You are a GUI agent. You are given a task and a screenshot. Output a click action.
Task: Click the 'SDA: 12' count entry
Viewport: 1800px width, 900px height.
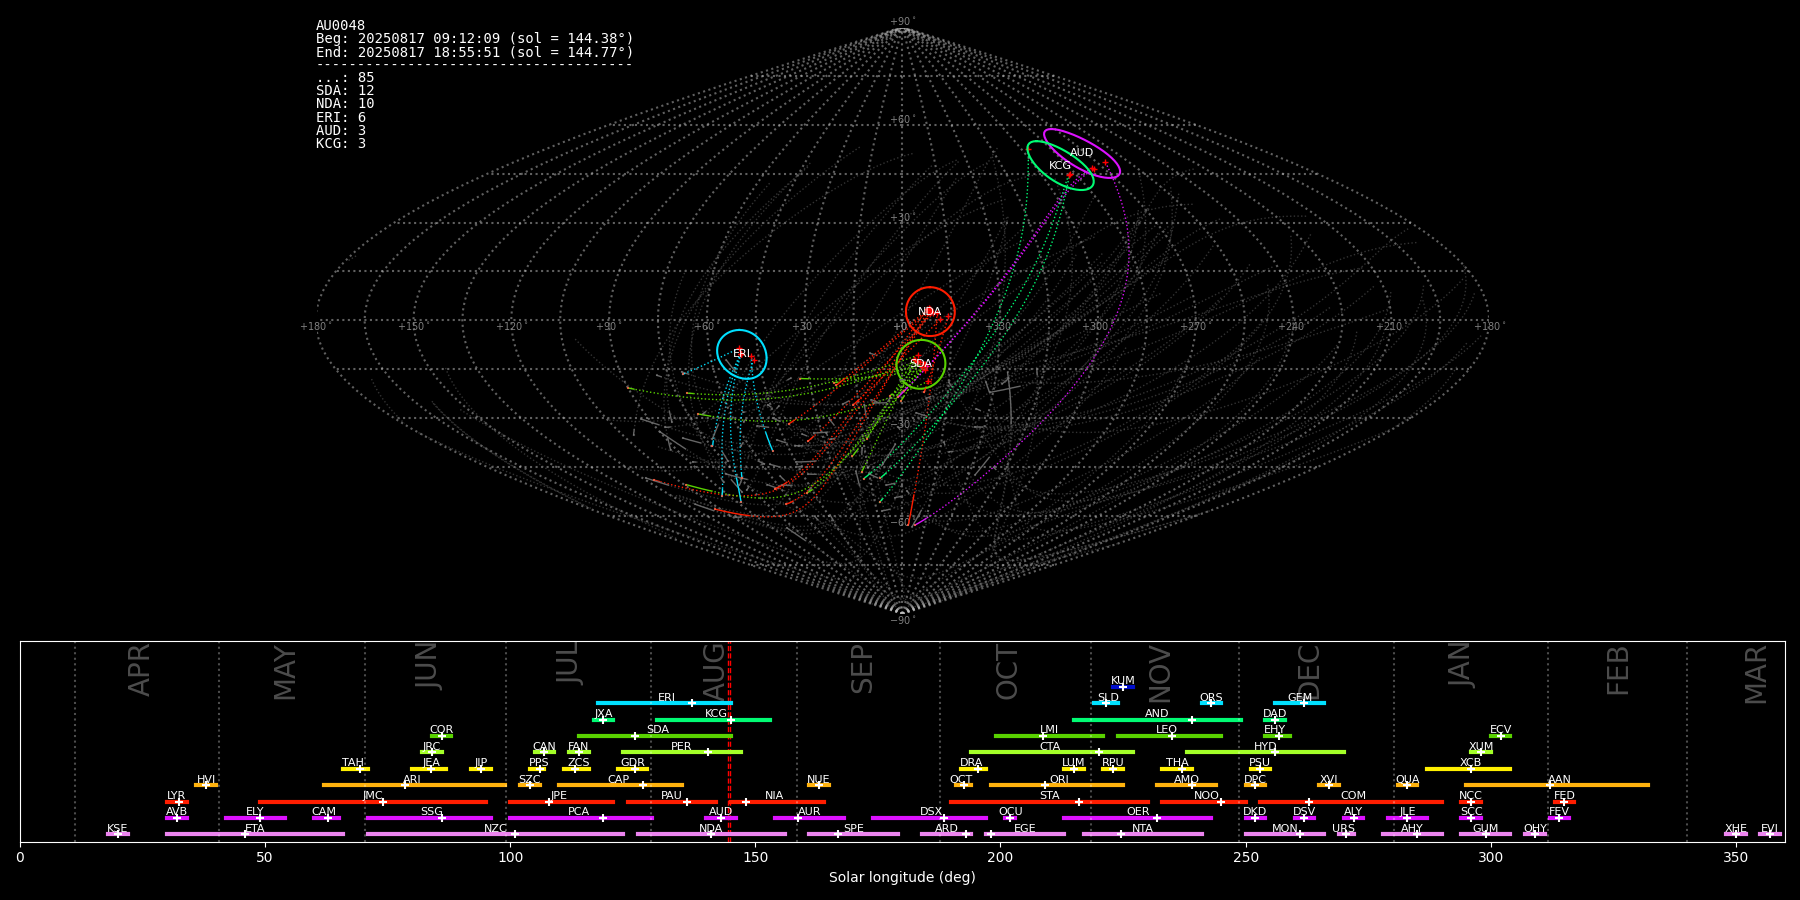pos(345,91)
